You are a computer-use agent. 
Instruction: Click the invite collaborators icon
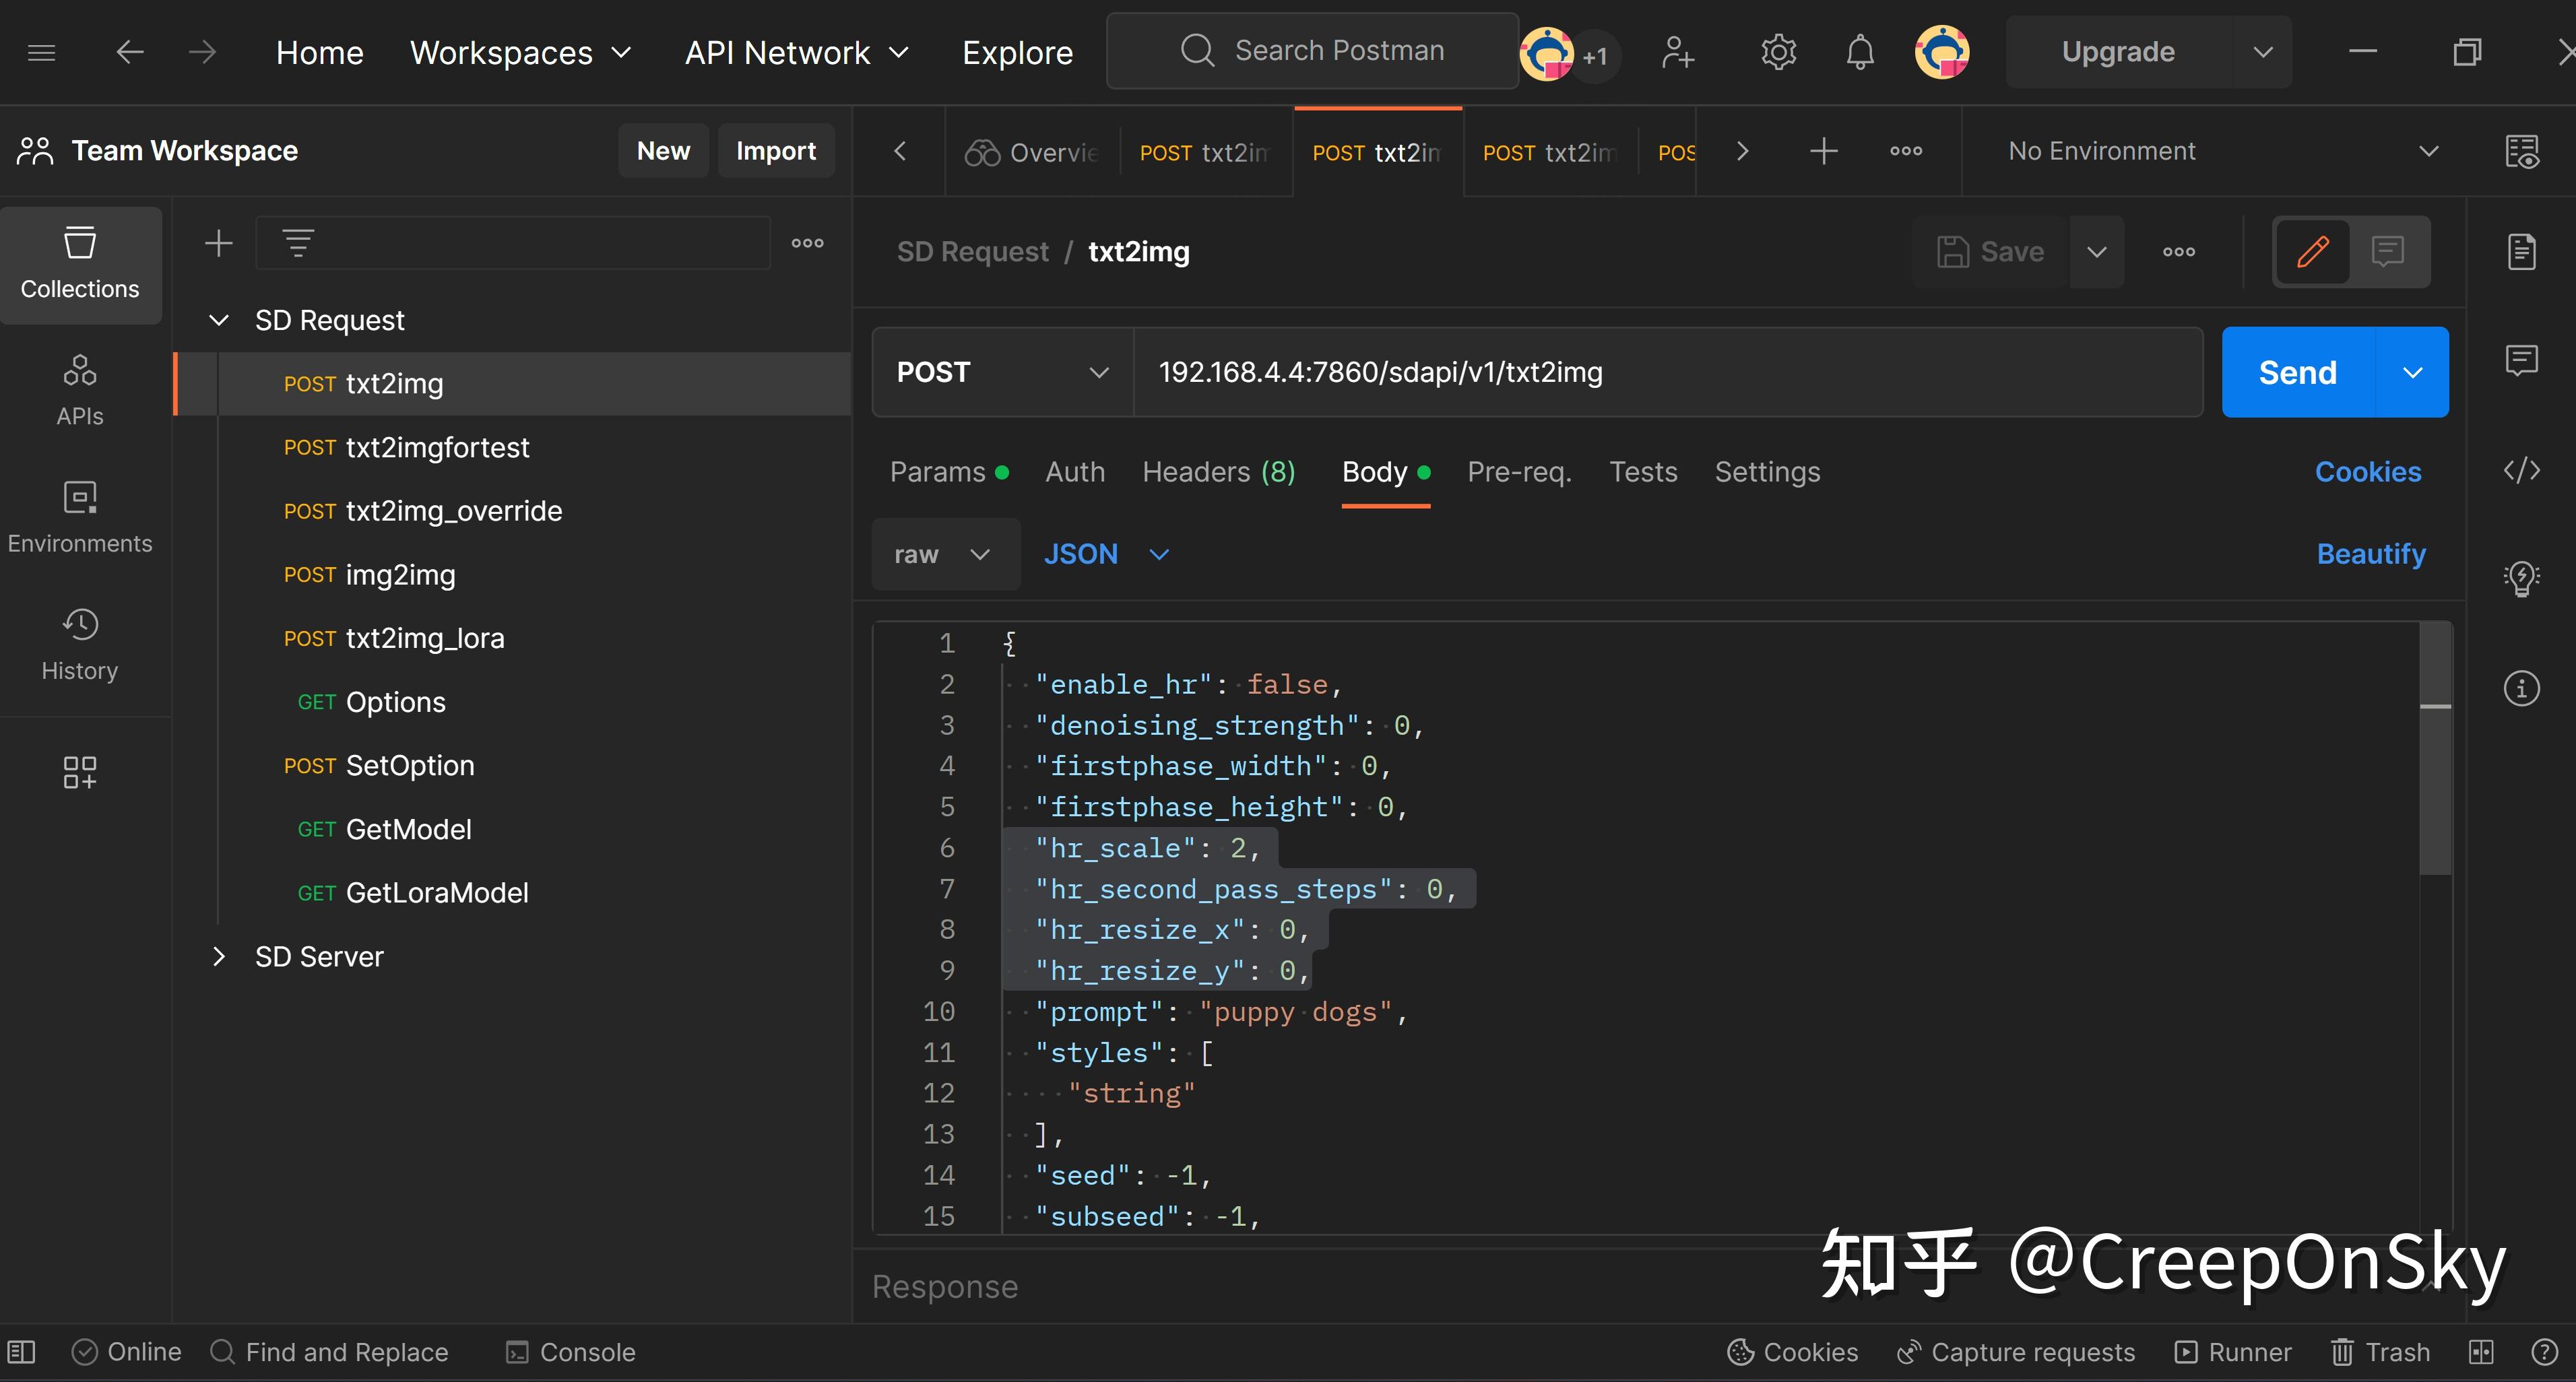click(x=1677, y=52)
